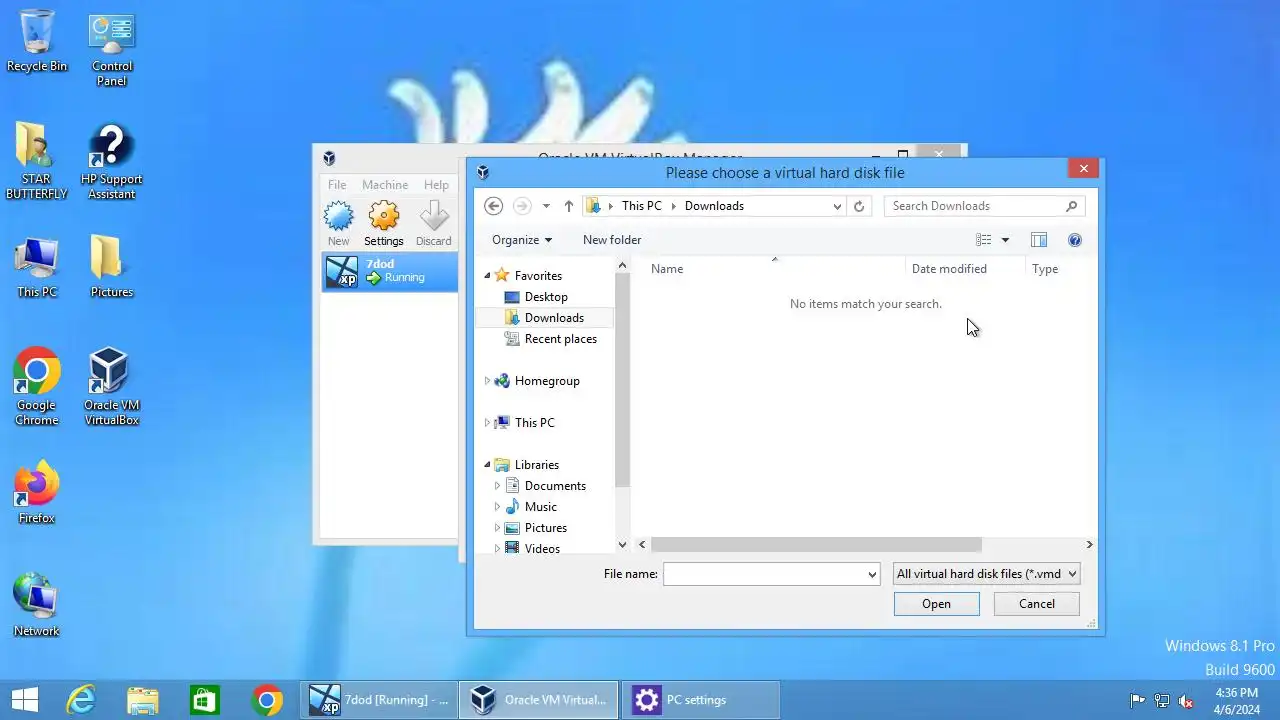Select Oracle VM VirtualBox desktop shortcut
Screen dimensions: 1280x720
[112, 387]
